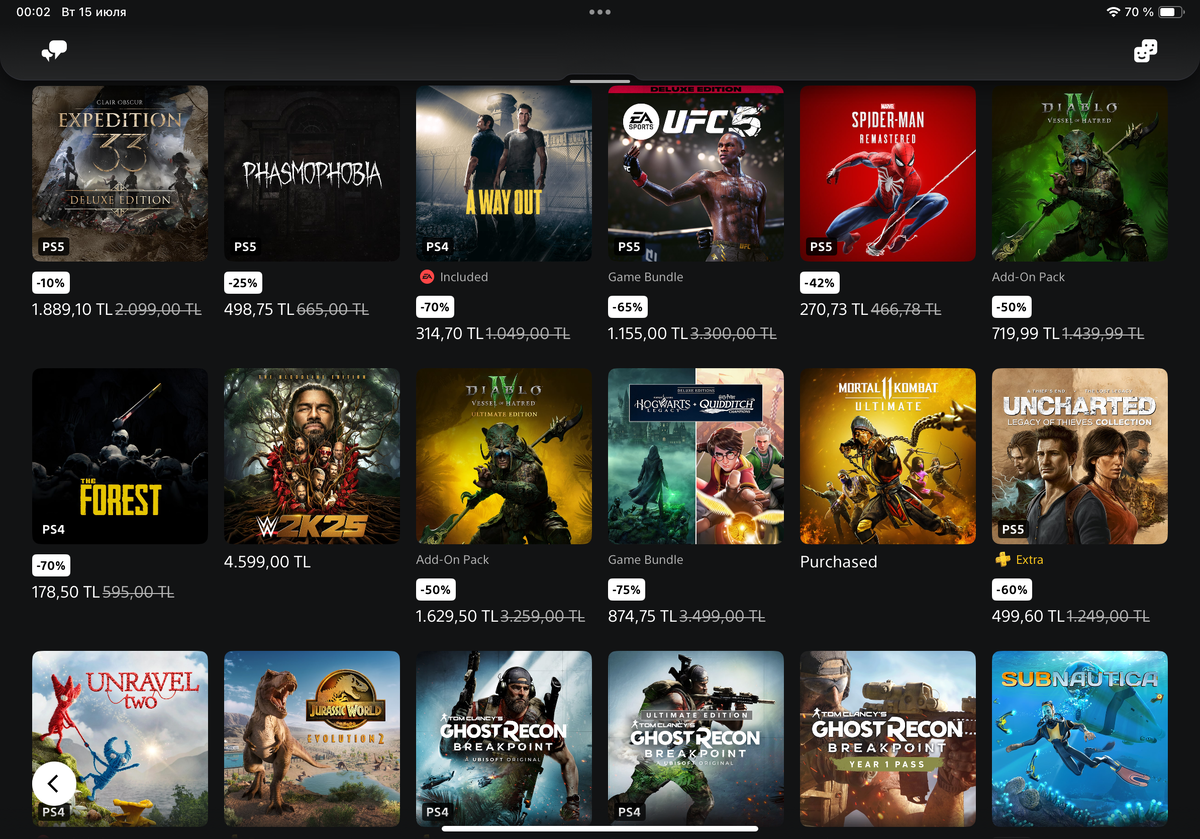
Task: Open Spider-Man Remastered cover
Action: (x=888, y=174)
